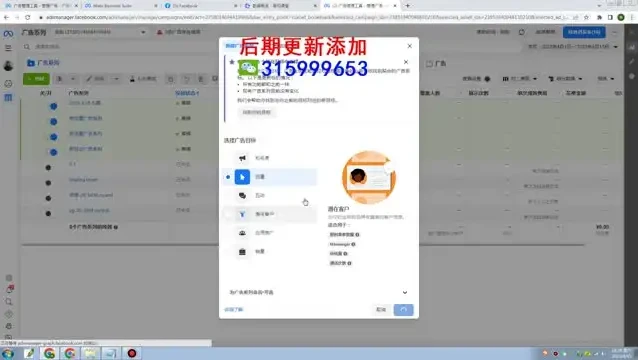Toggle the seventh campaign row switch
This screenshot has height=360, width=638.
click(48, 198)
